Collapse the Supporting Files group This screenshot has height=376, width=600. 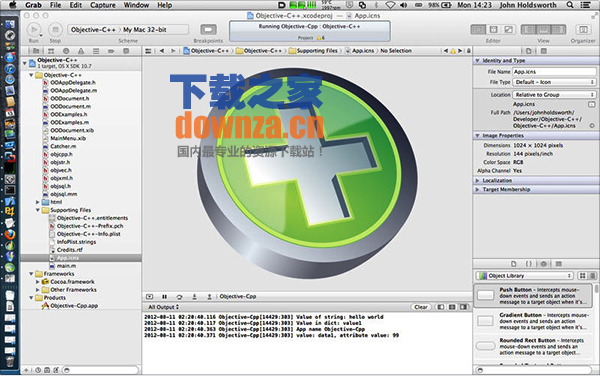pos(38,210)
